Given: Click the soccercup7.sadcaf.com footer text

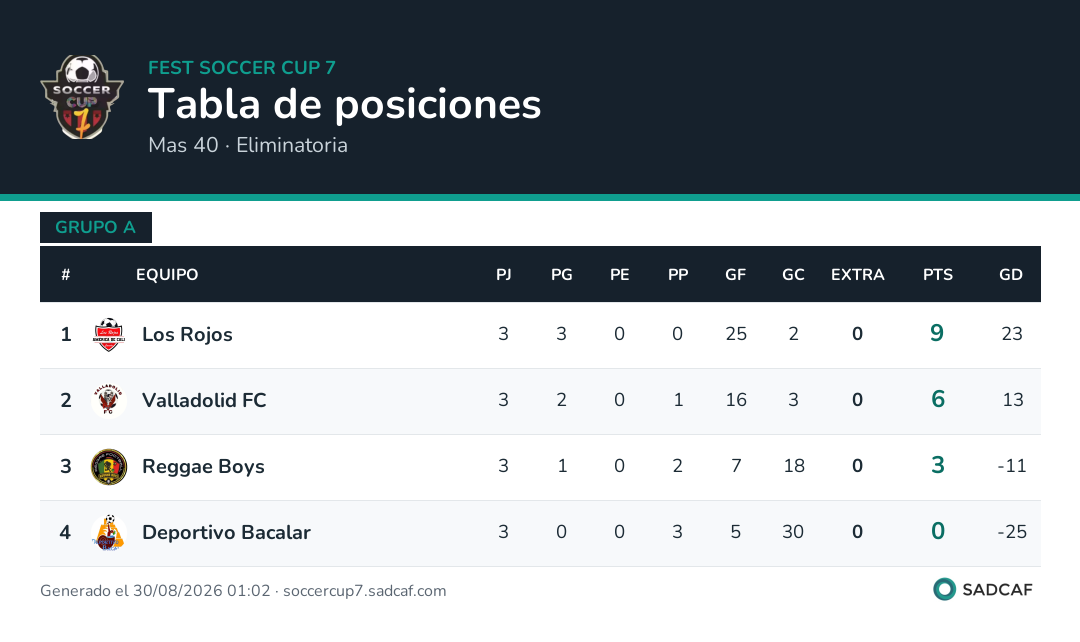Looking at the screenshot, I should (364, 591).
